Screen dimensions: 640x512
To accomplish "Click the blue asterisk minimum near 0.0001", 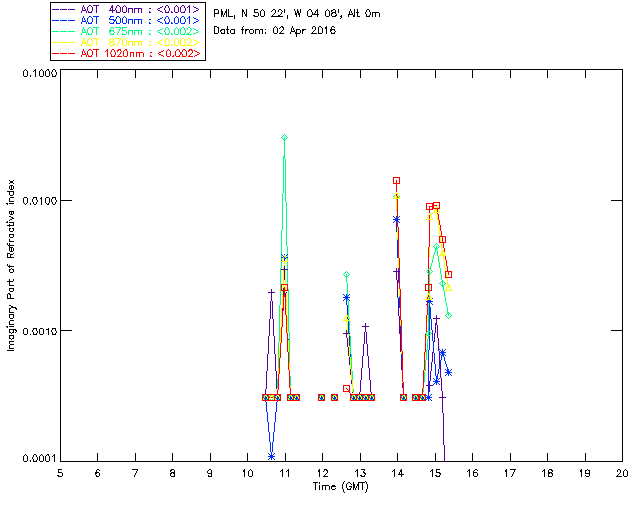I will [x=271, y=456].
